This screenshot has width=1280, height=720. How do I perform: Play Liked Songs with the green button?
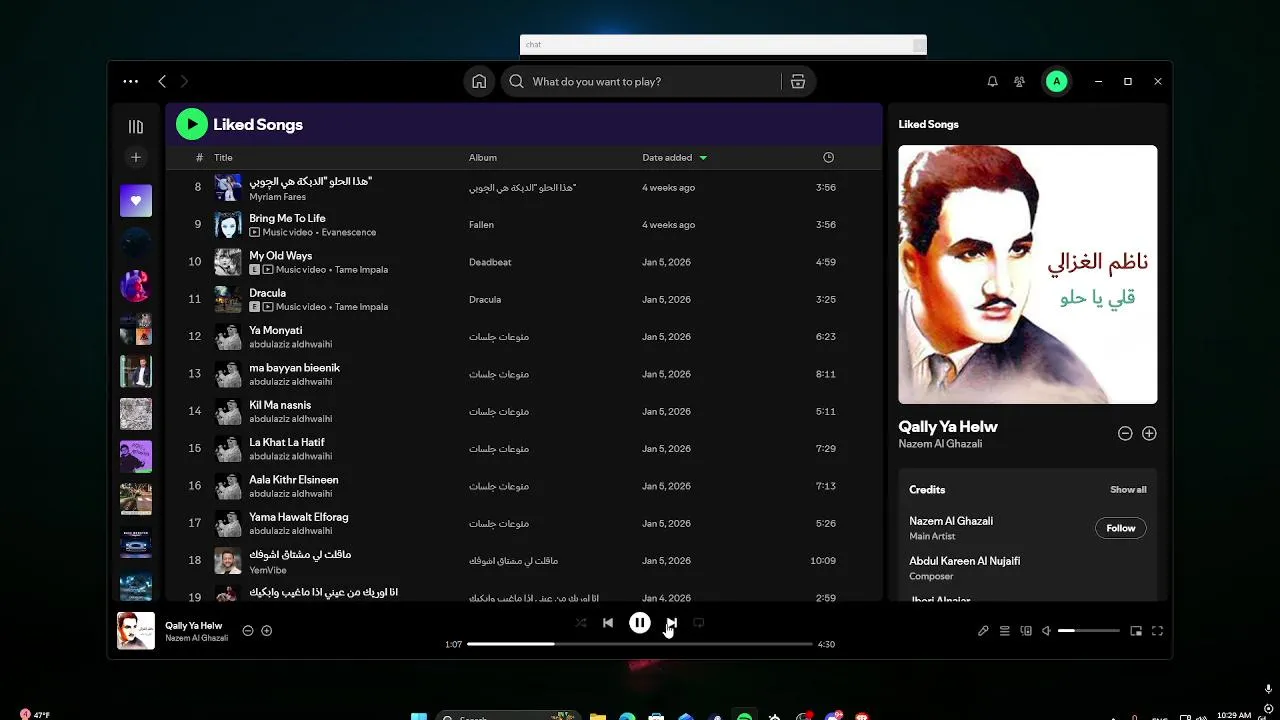pyautogui.click(x=191, y=124)
